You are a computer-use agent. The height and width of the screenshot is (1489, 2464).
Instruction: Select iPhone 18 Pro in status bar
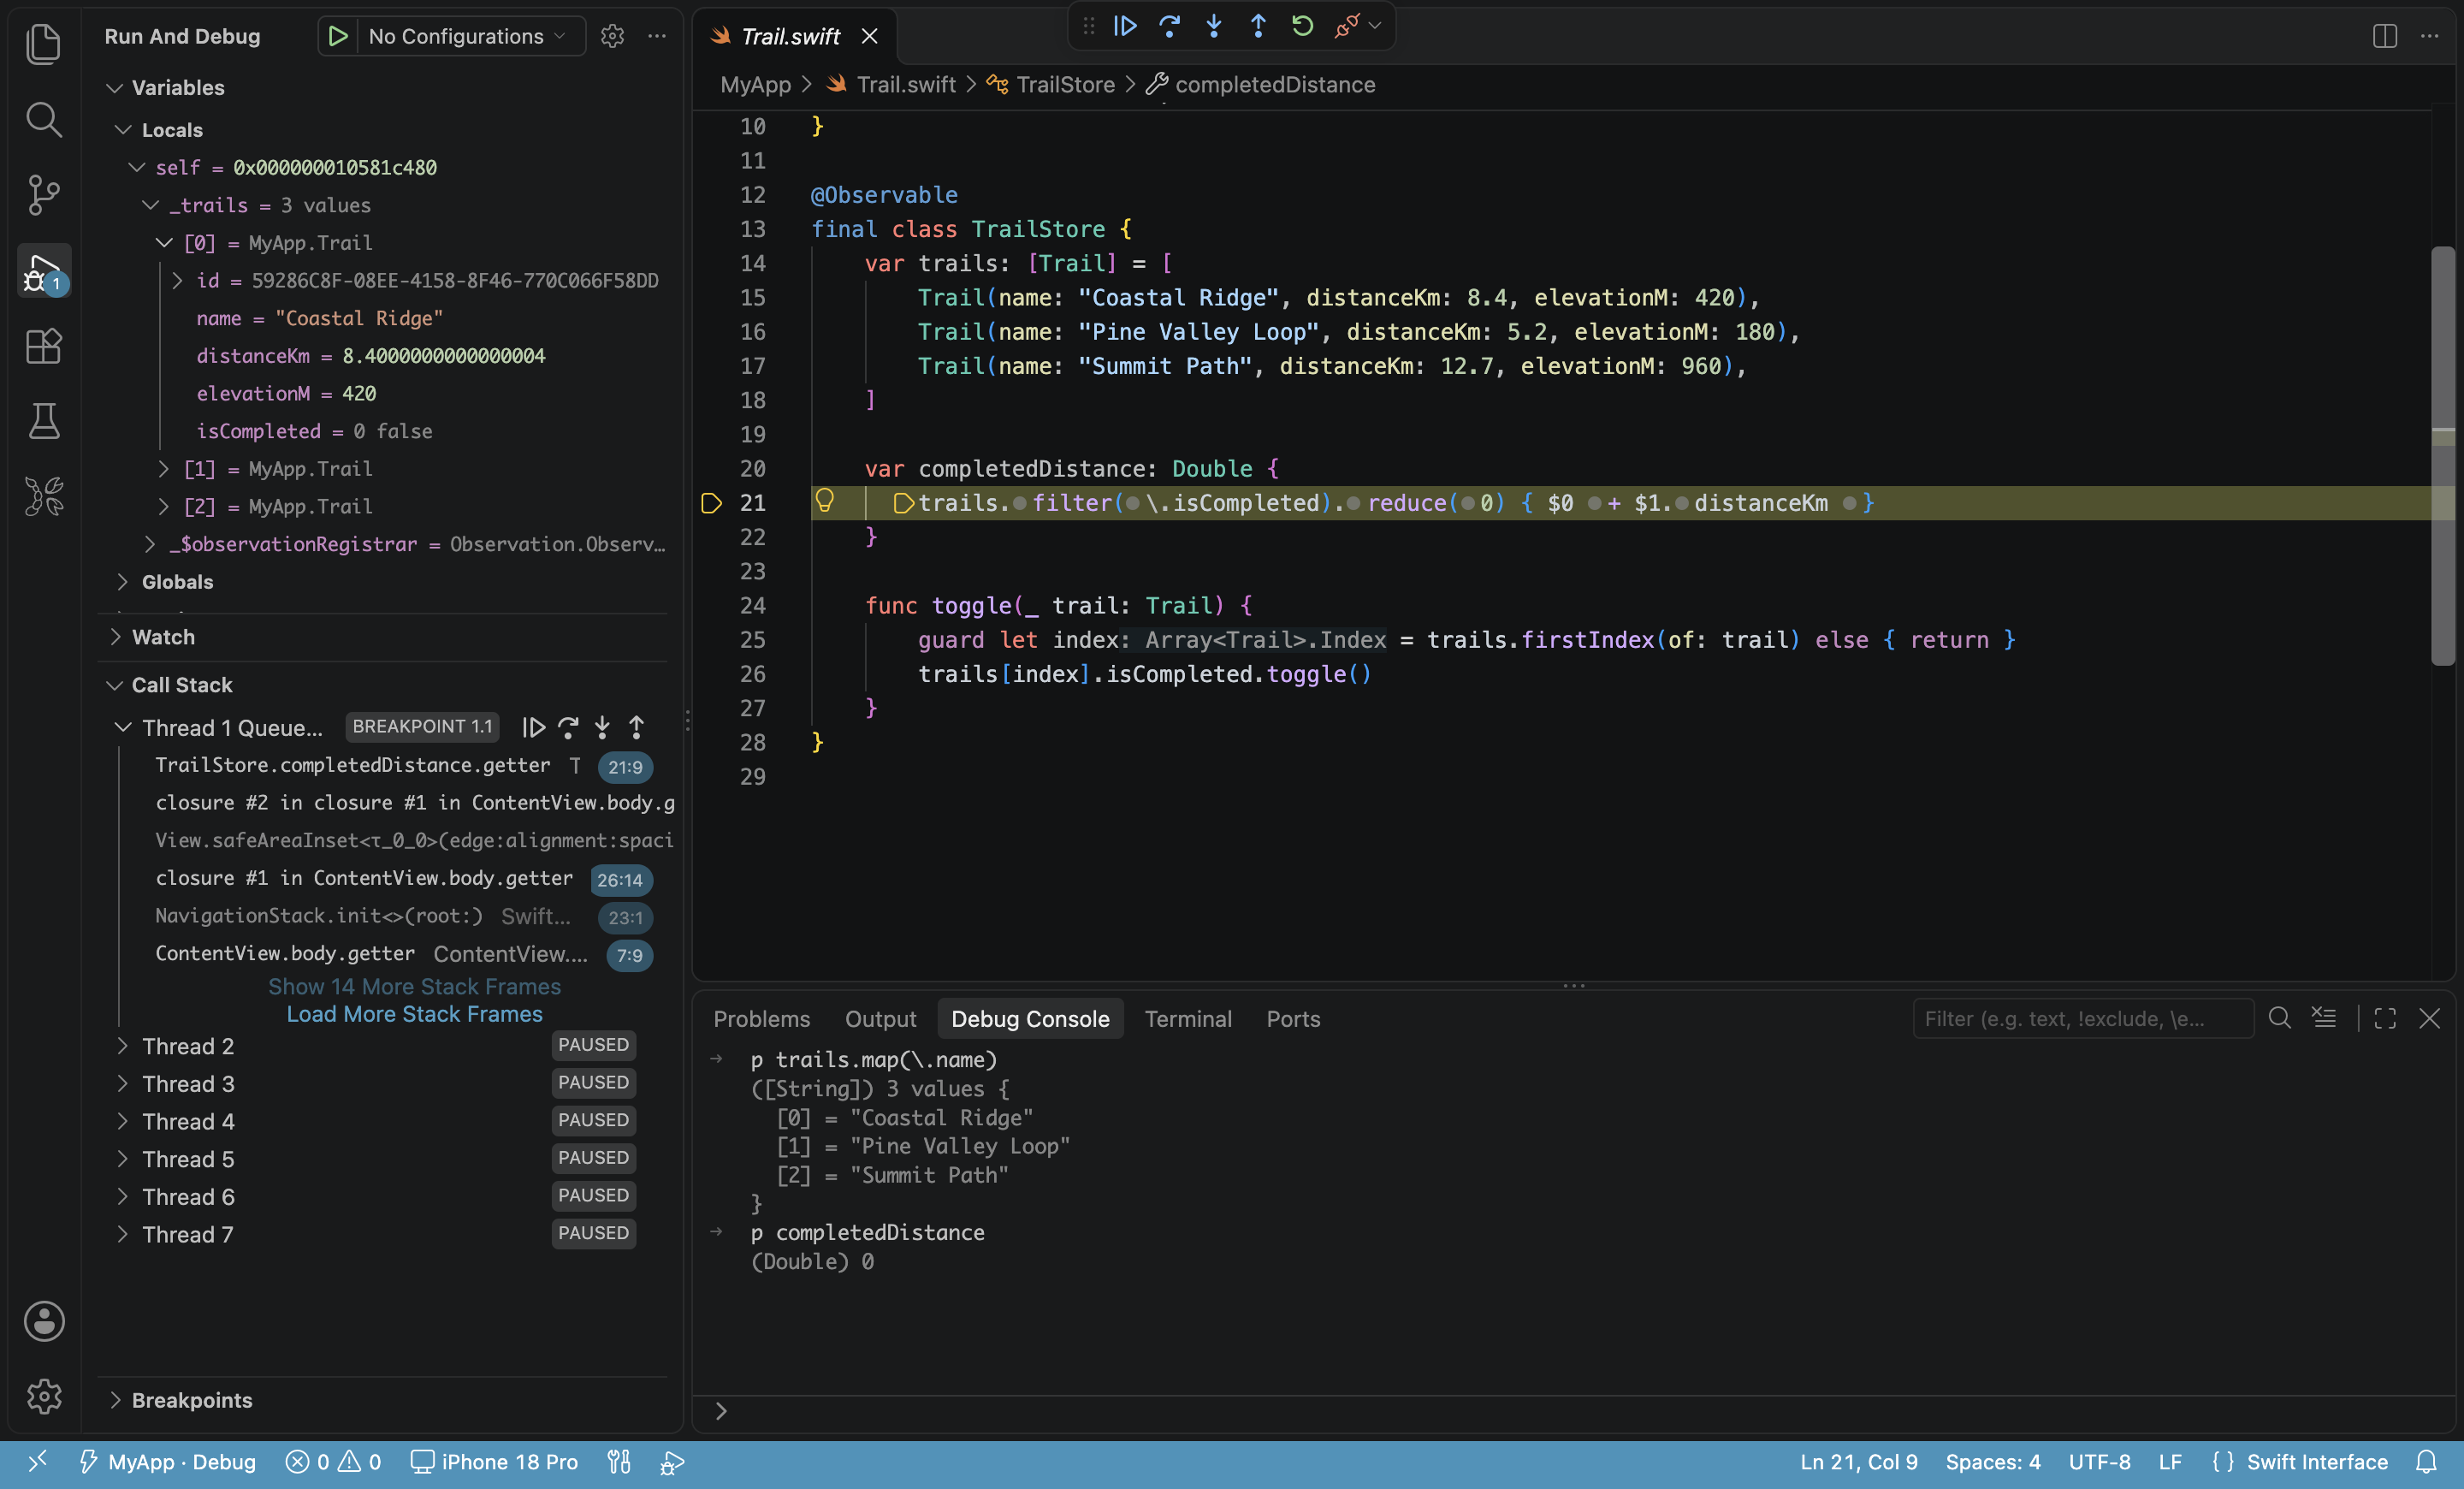495,1462
